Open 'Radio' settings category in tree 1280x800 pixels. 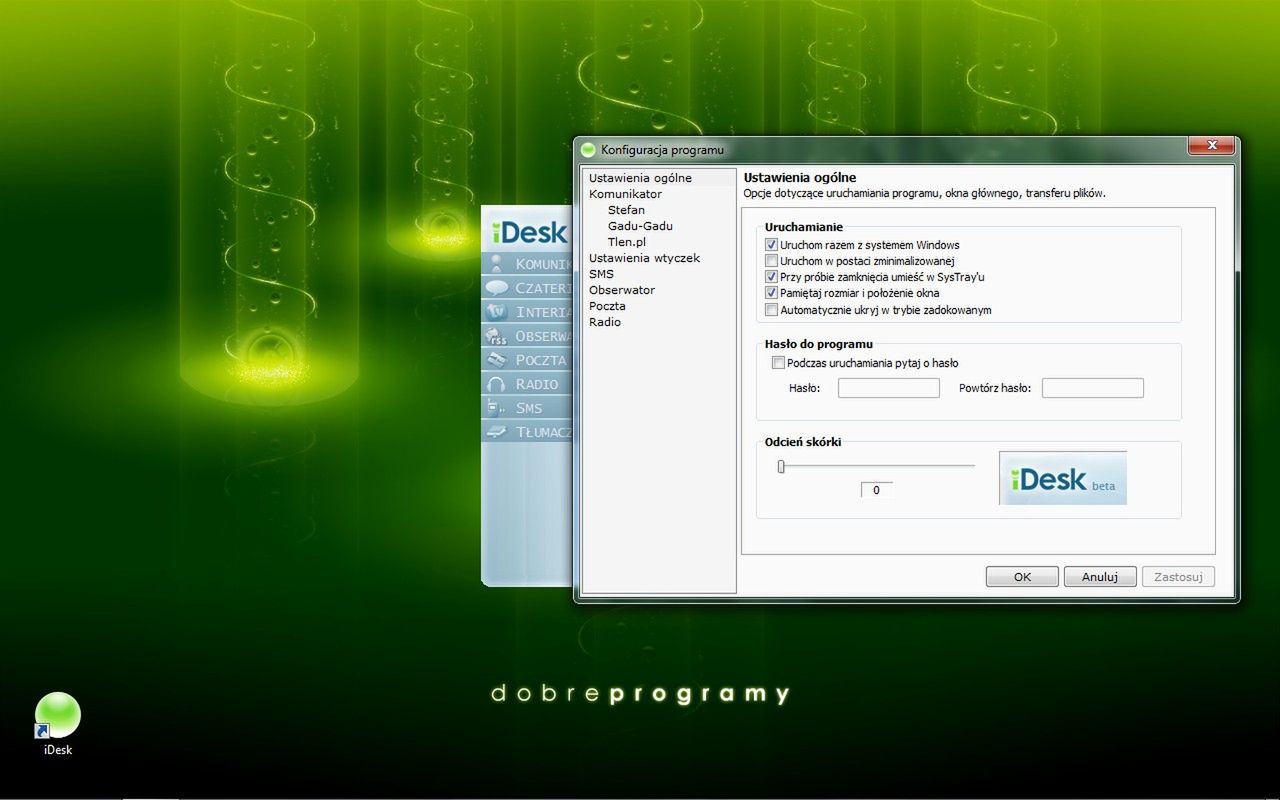(605, 322)
